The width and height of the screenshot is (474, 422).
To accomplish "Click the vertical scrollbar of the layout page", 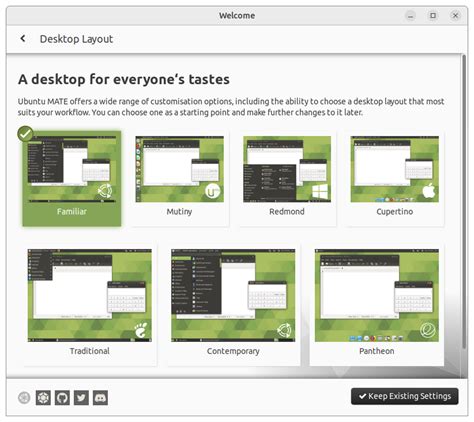I will click(x=464, y=203).
